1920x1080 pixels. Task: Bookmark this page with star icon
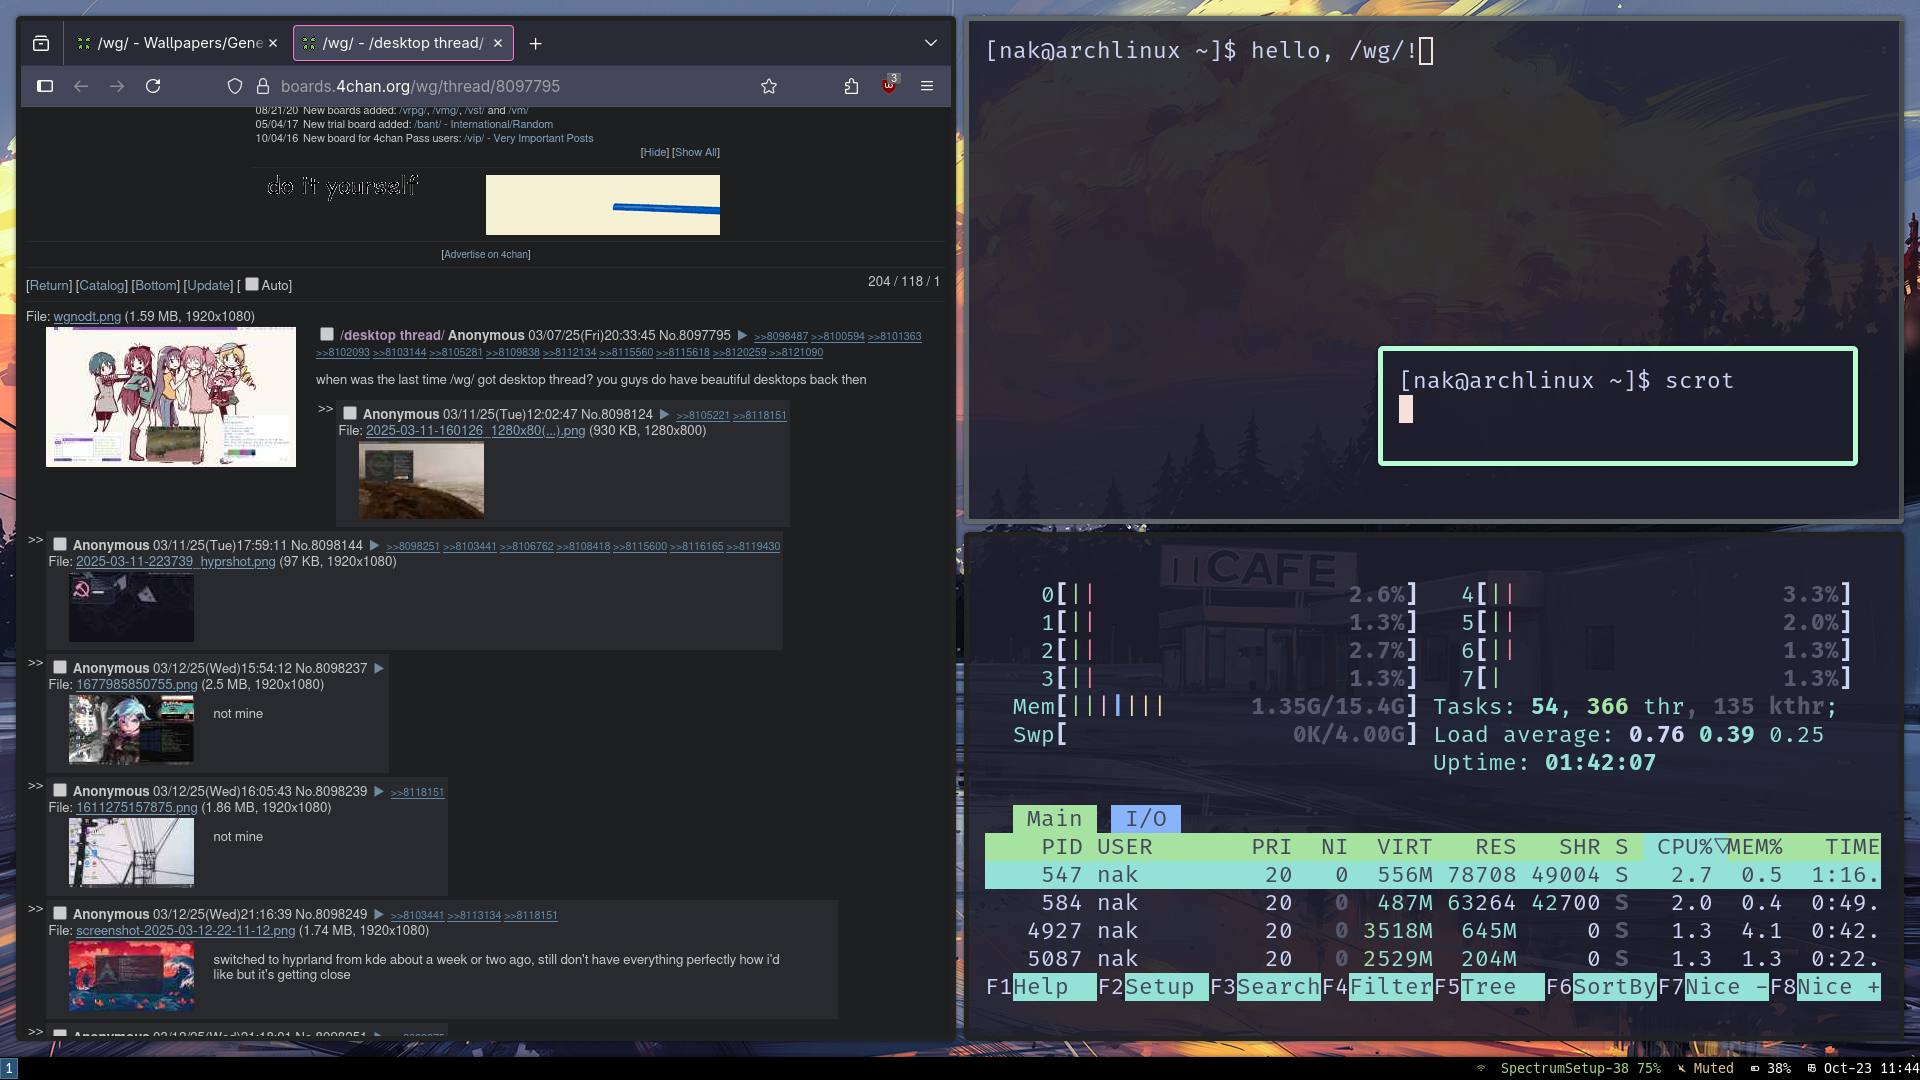click(769, 86)
